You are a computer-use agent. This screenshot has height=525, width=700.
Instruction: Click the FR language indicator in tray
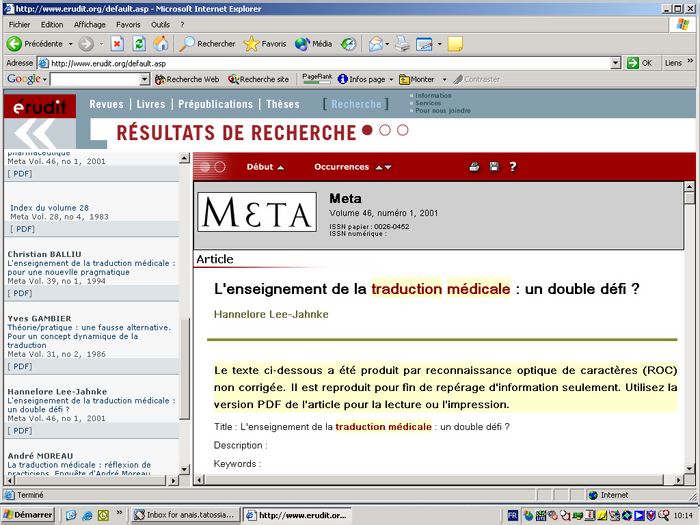pos(512,515)
